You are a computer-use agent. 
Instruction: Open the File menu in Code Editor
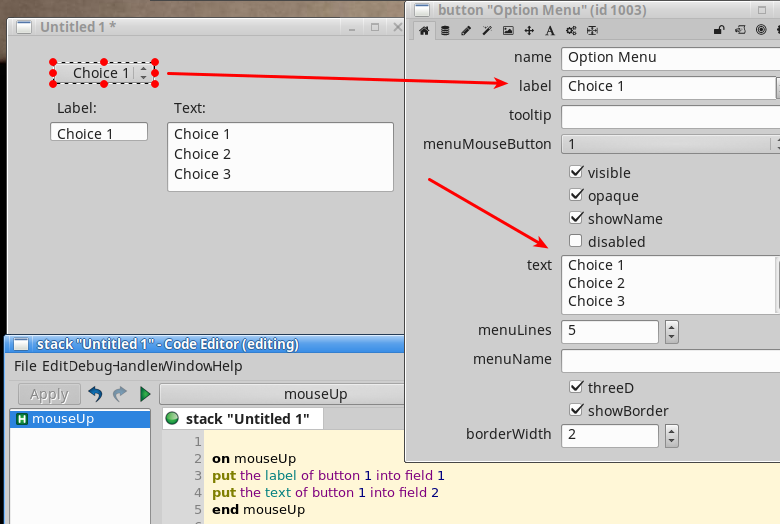click(x=25, y=366)
